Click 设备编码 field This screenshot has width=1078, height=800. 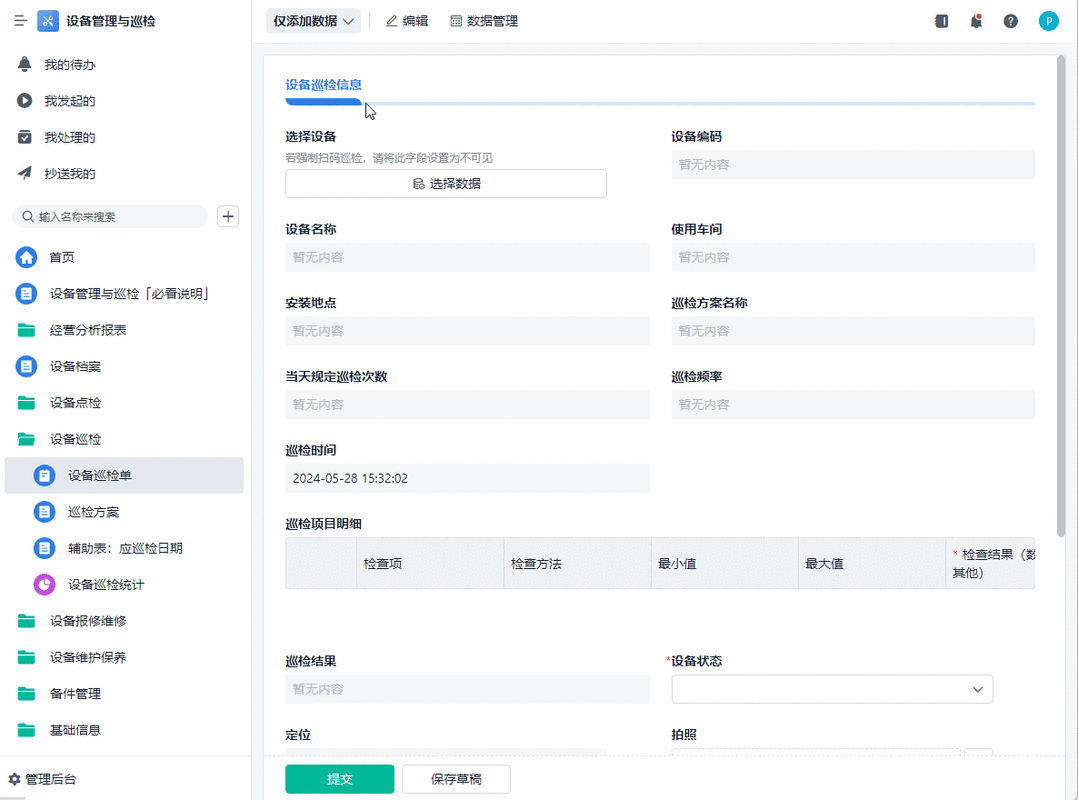click(x=853, y=165)
